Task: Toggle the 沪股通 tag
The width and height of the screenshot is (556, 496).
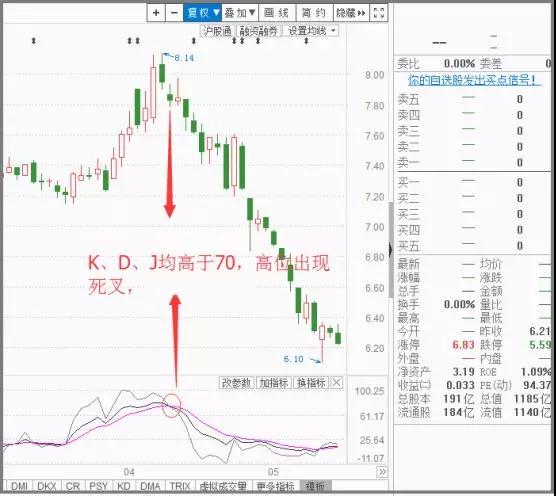Action: tap(217, 31)
